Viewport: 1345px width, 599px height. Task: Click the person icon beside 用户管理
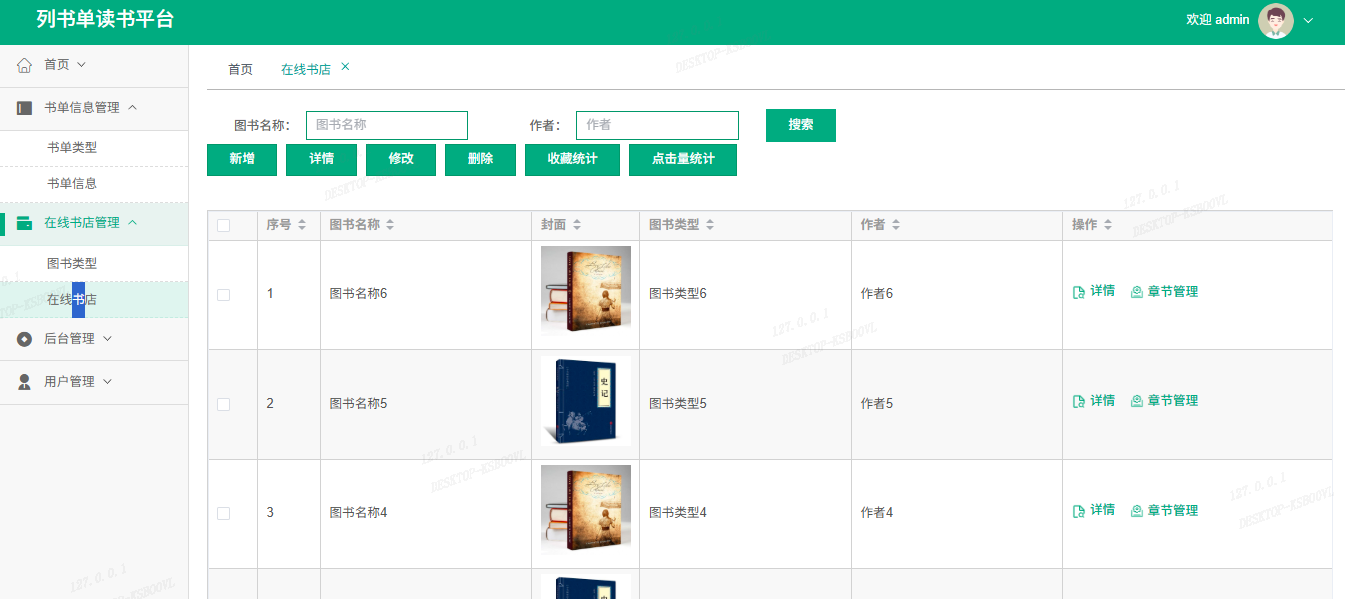pos(25,382)
